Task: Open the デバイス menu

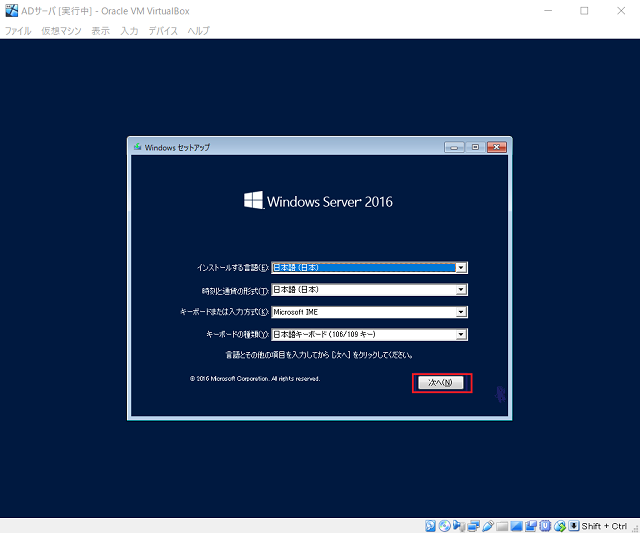Action: (x=163, y=31)
